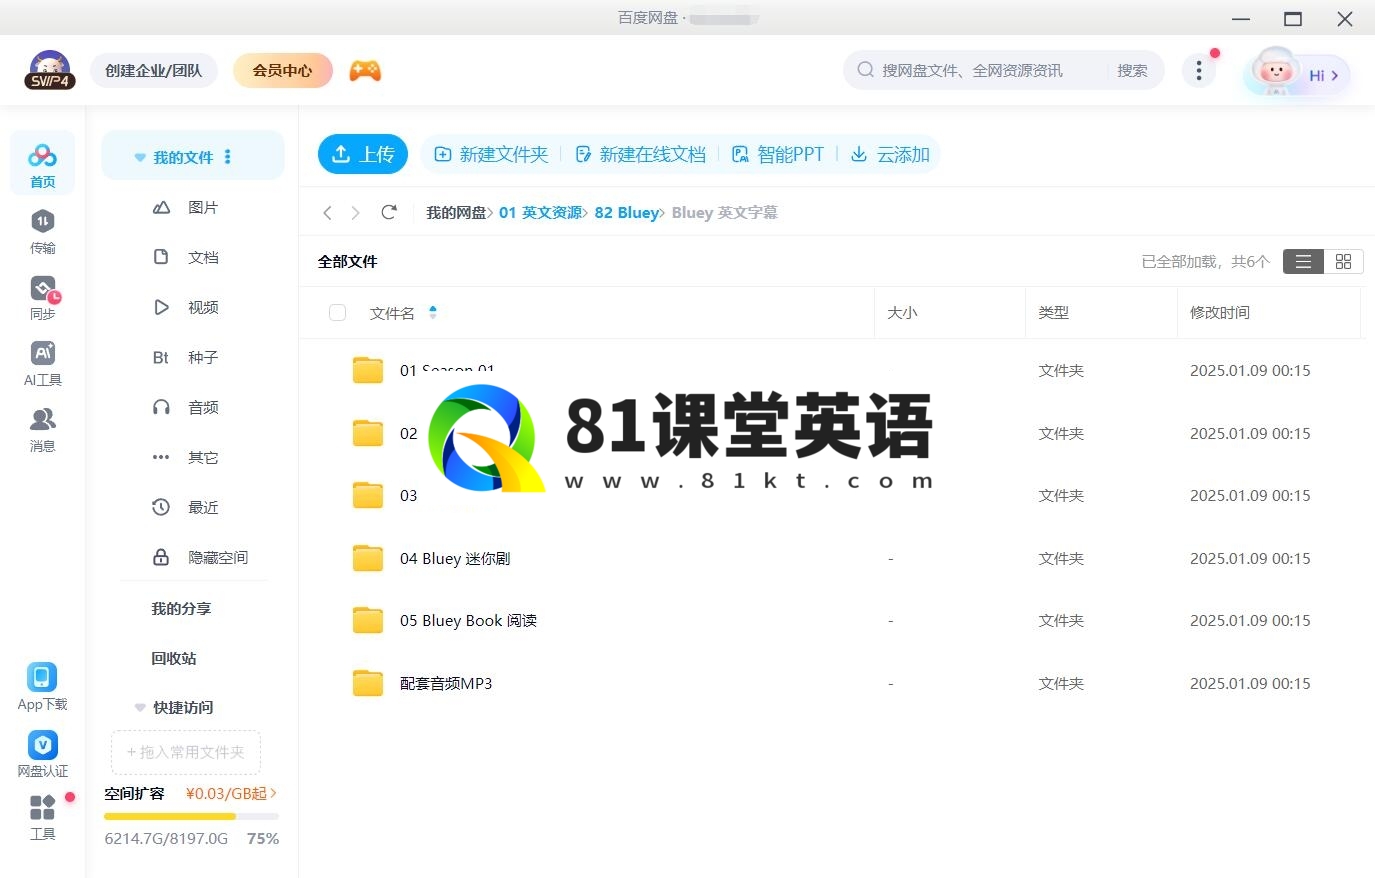This screenshot has width=1375, height=878.
Task: Click the 智能PPT button
Action: coord(778,154)
